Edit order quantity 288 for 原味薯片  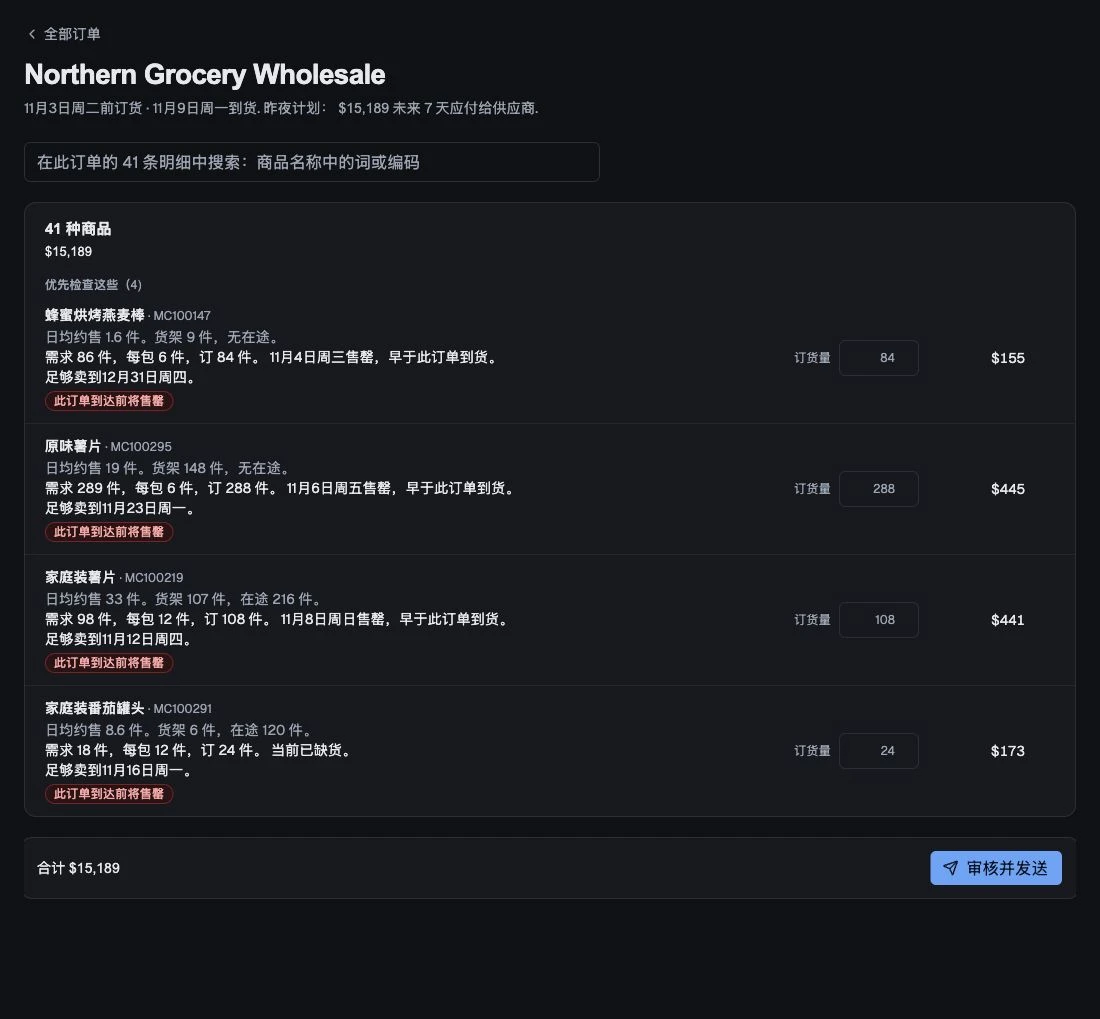click(x=878, y=489)
